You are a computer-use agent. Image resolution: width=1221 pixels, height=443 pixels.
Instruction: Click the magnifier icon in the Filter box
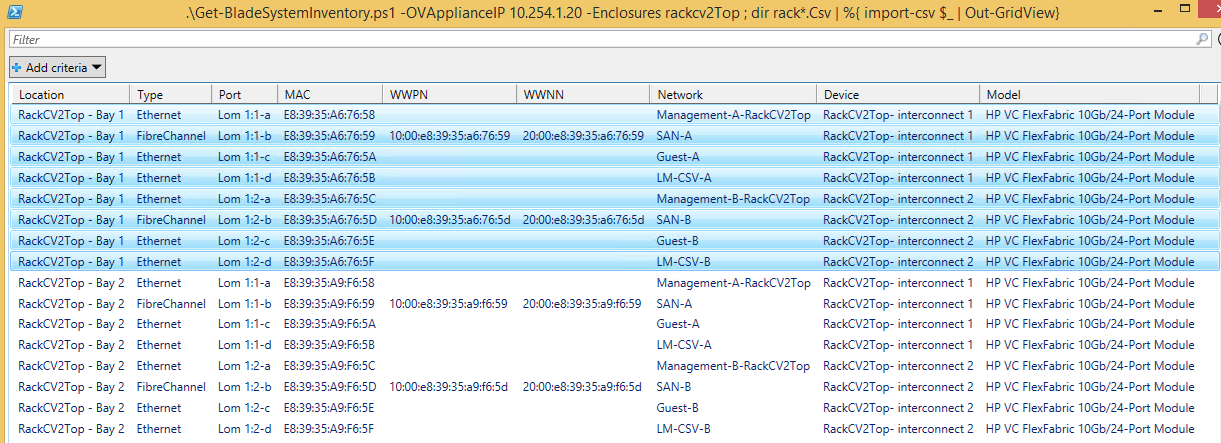point(1202,39)
